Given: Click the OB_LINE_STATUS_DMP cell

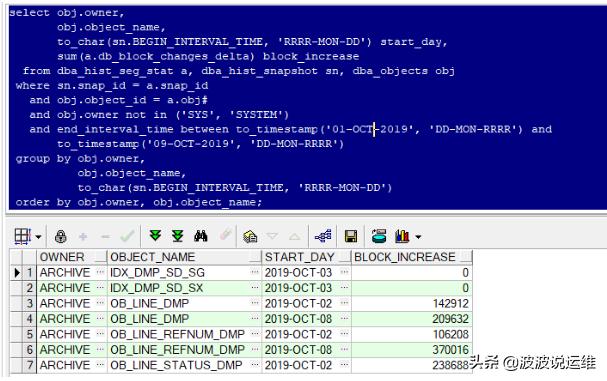Looking at the screenshot, I should tap(176, 365).
